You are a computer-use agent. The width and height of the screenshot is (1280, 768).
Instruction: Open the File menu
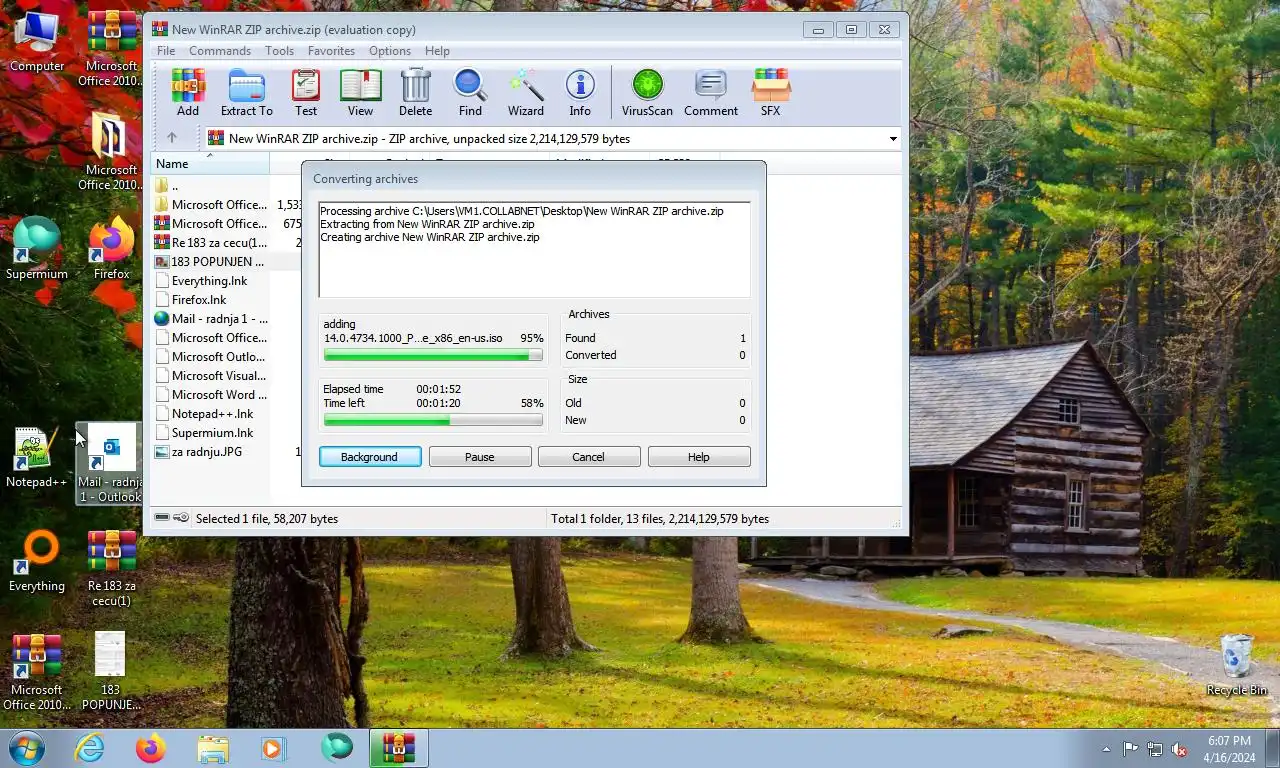tap(166, 51)
